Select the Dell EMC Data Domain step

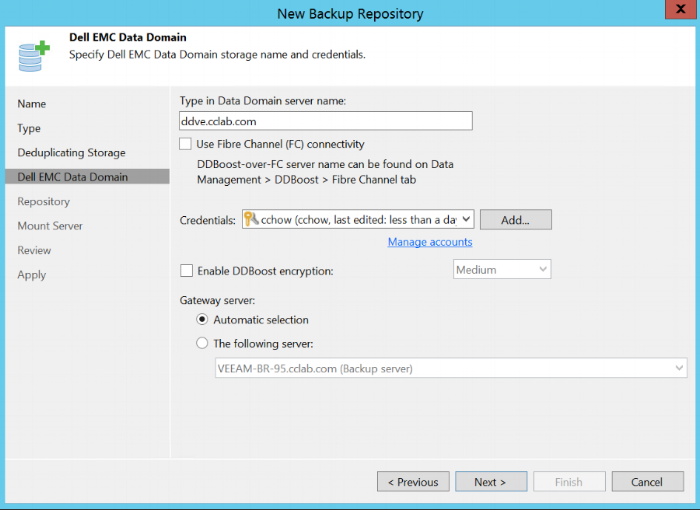pos(87,177)
